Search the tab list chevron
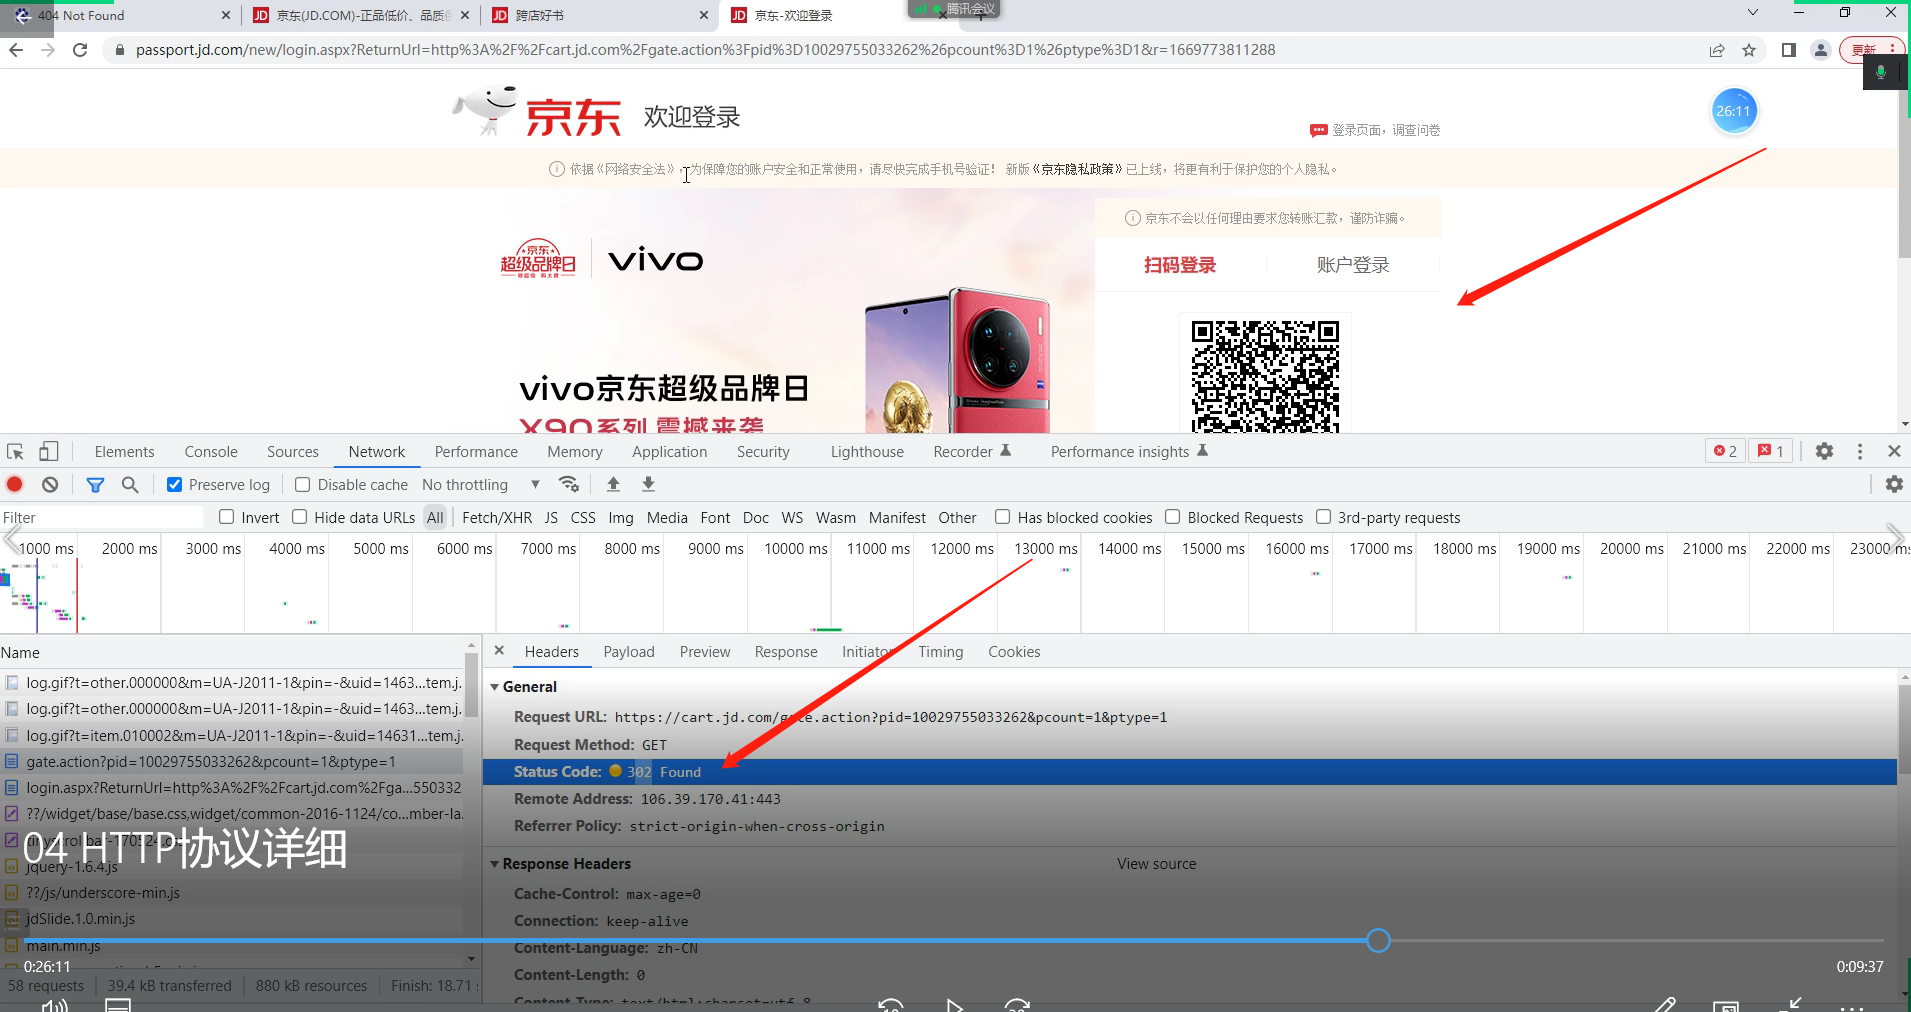 [x=1752, y=13]
